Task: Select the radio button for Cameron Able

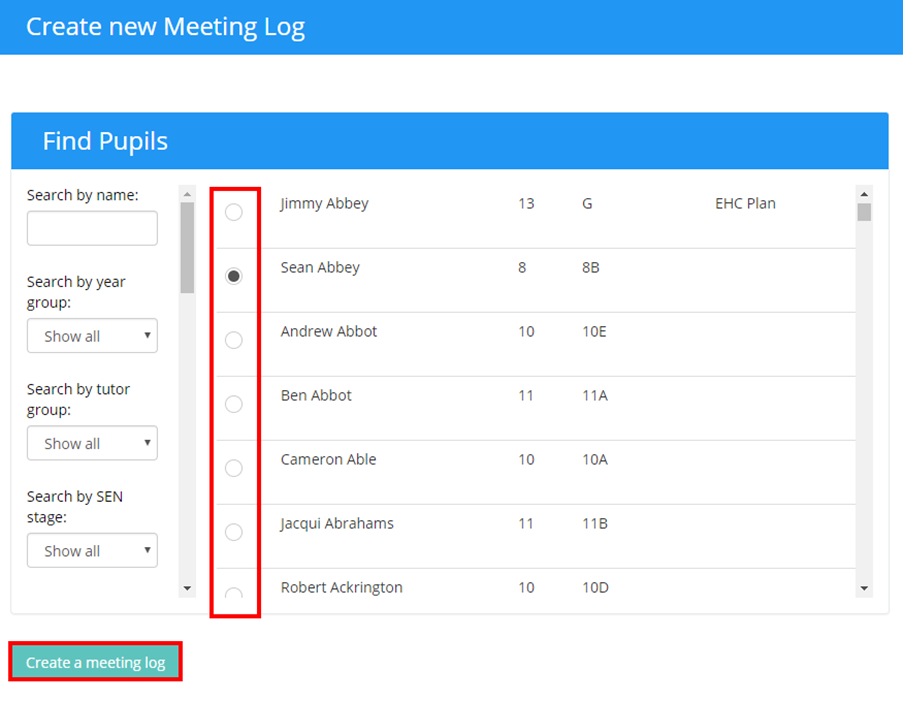Action: [x=234, y=468]
